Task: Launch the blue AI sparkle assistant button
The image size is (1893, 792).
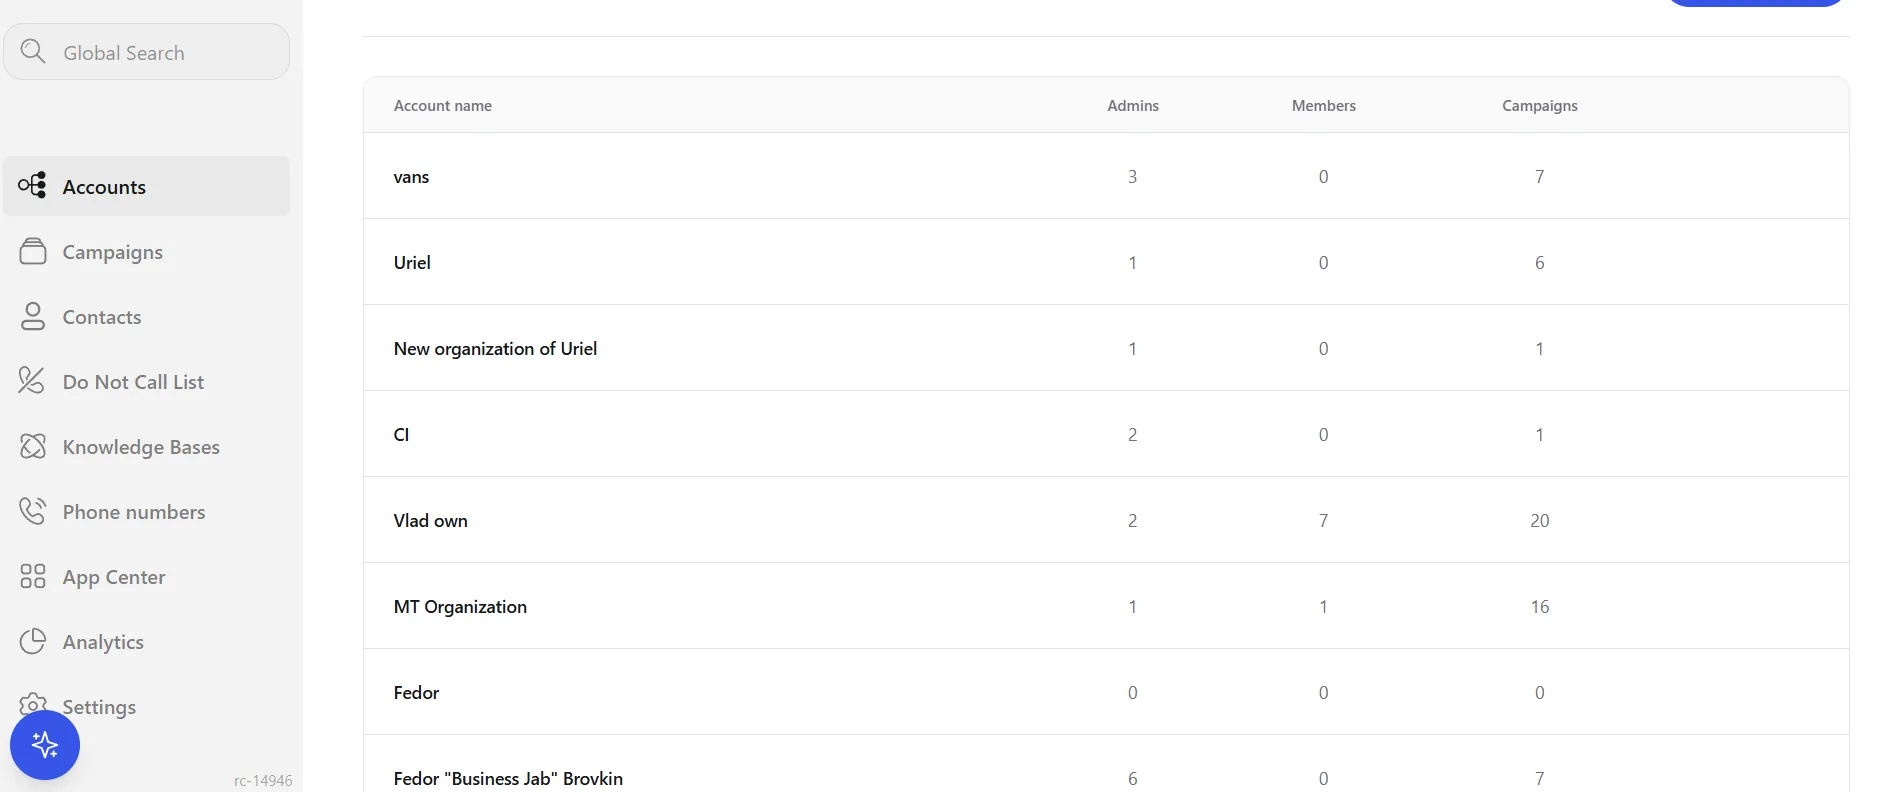Action: pos(45,745)
